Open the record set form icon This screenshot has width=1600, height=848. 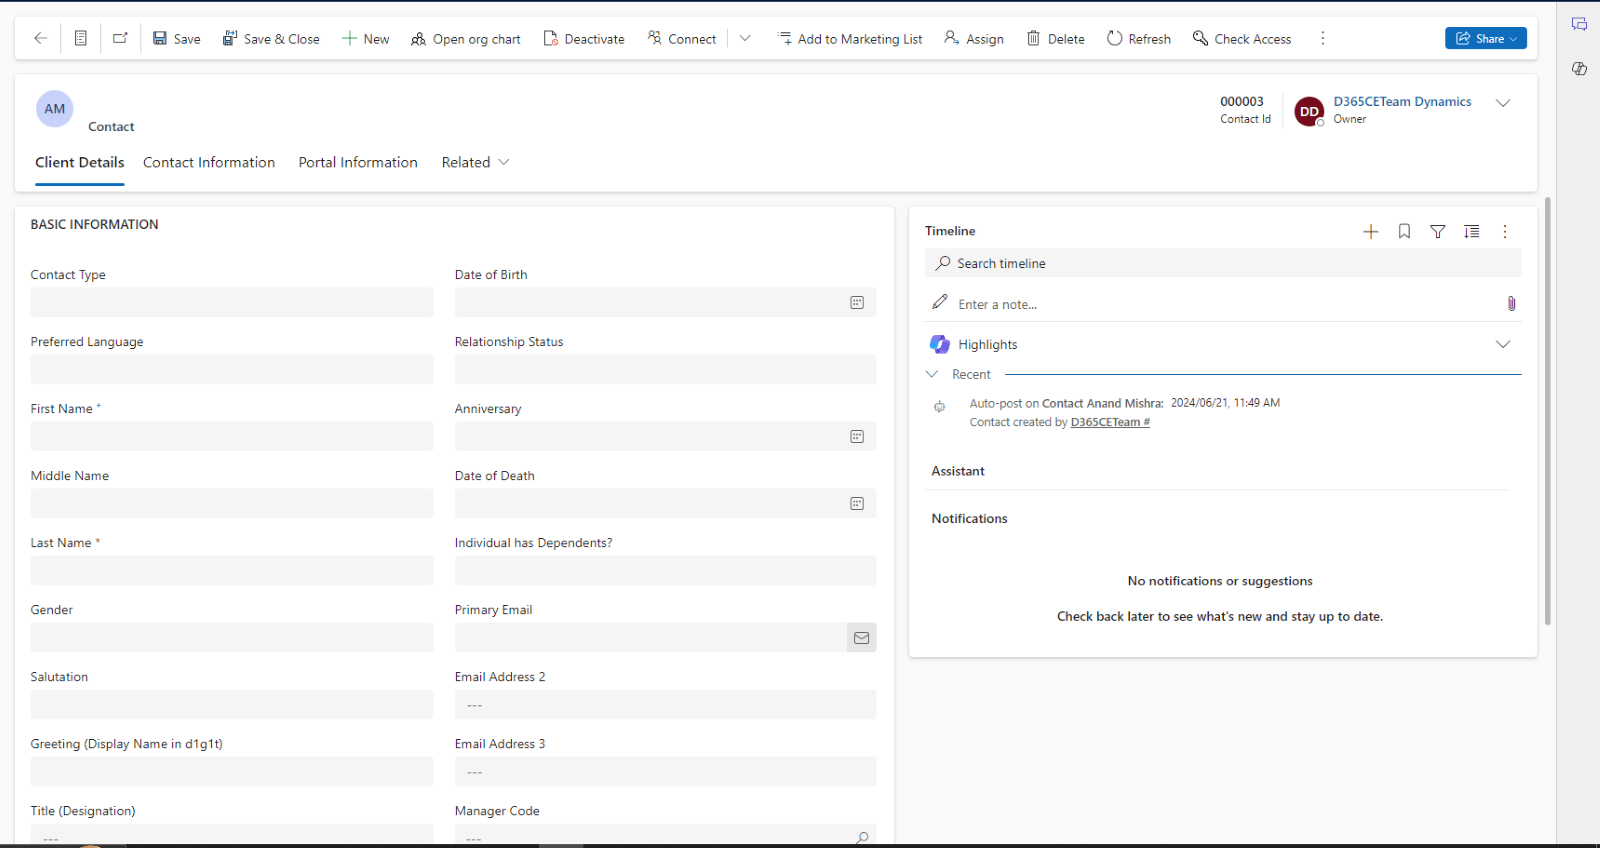tap(81, 38)
